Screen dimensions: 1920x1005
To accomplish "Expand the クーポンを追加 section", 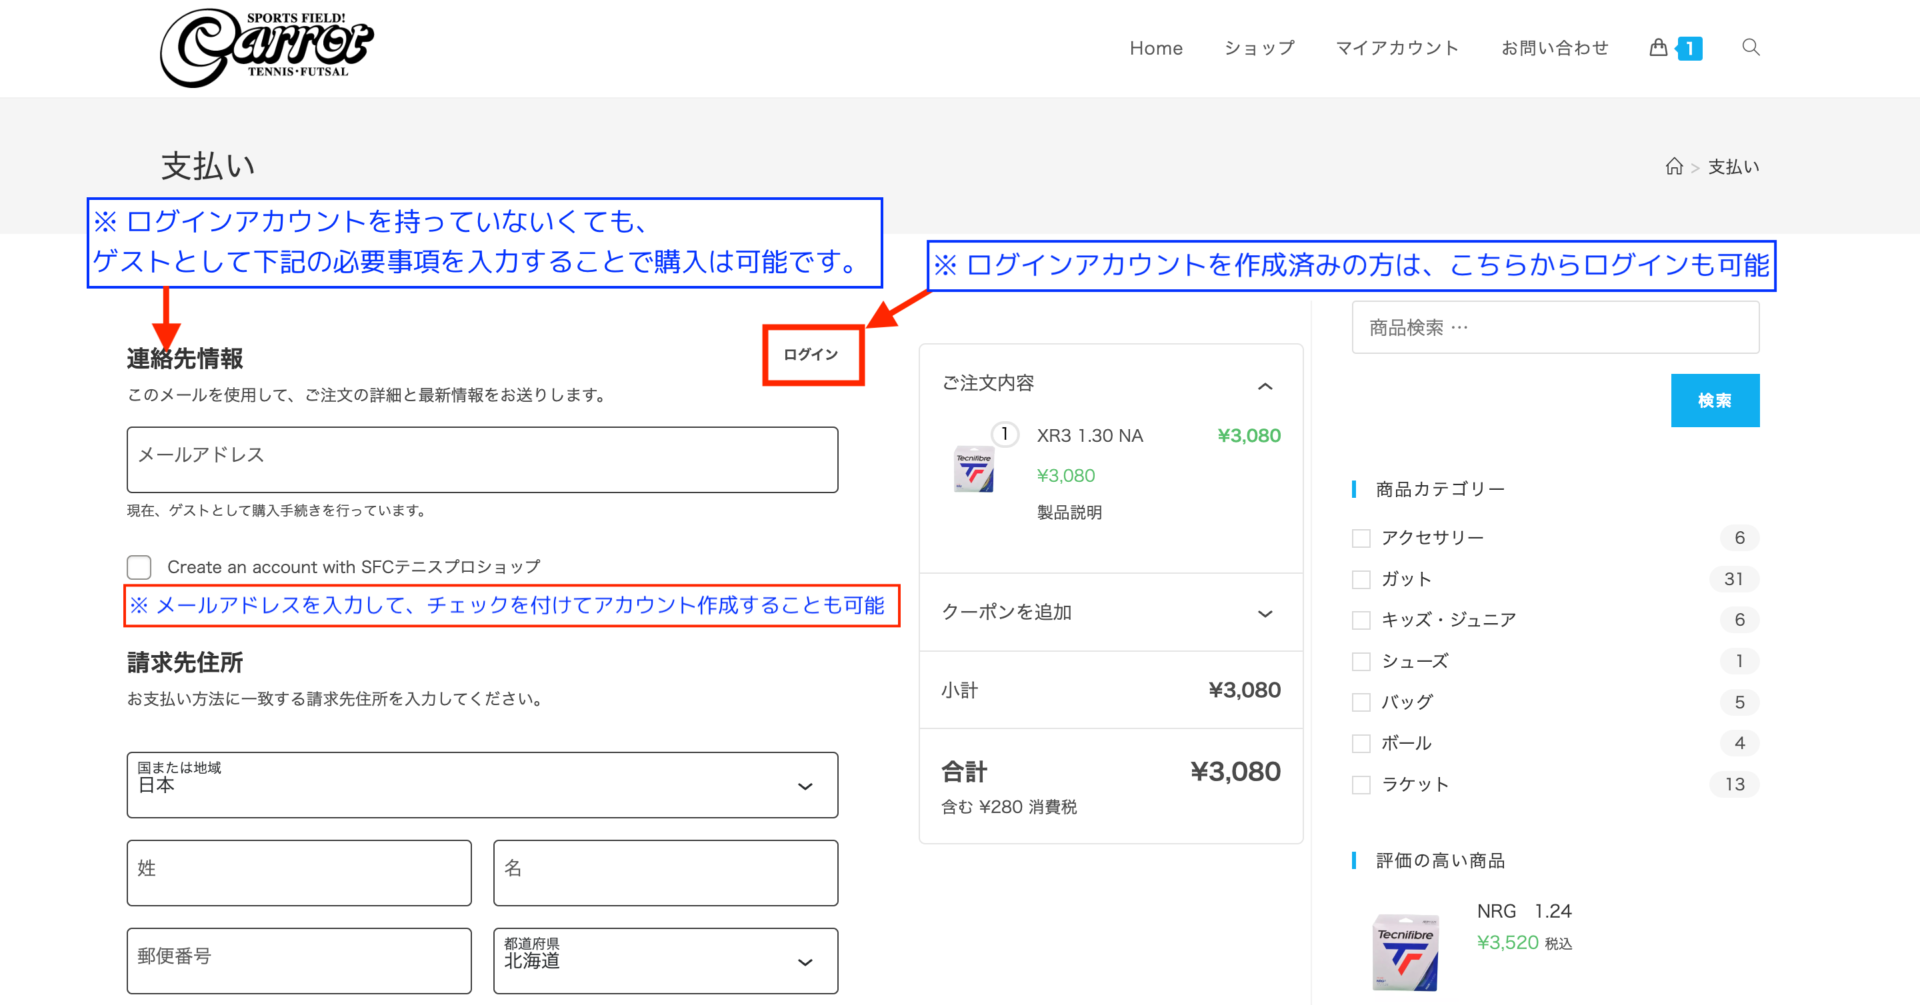I will pos(1110,612).
